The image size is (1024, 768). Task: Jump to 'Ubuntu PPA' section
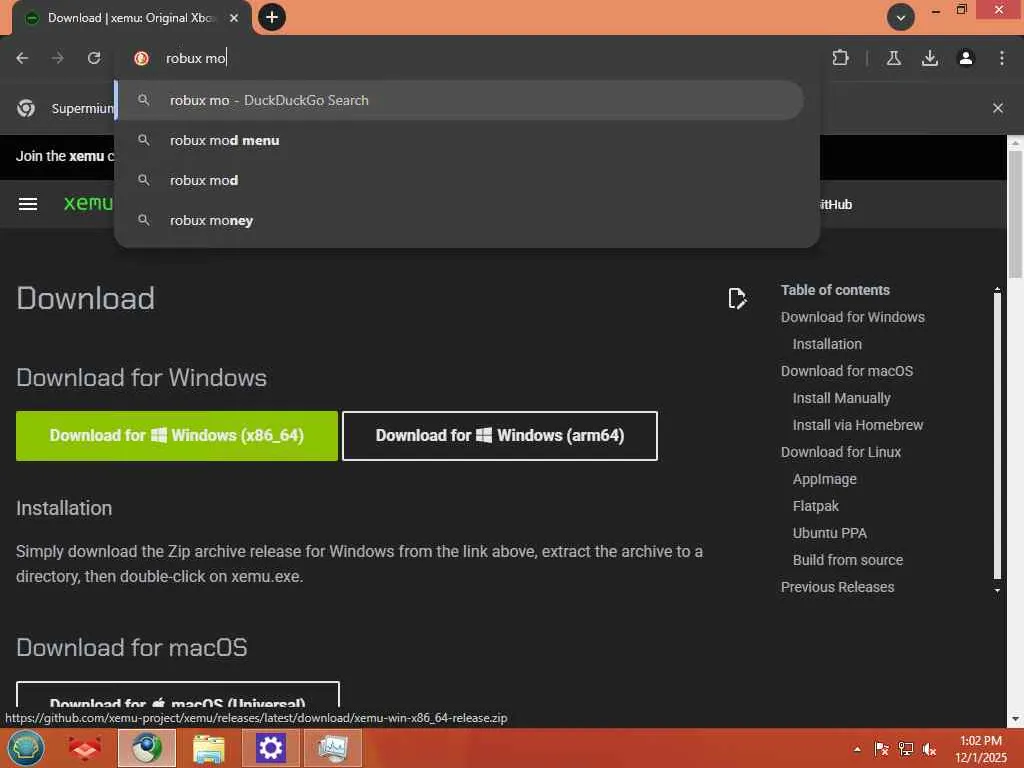click(x=829, y=533)
